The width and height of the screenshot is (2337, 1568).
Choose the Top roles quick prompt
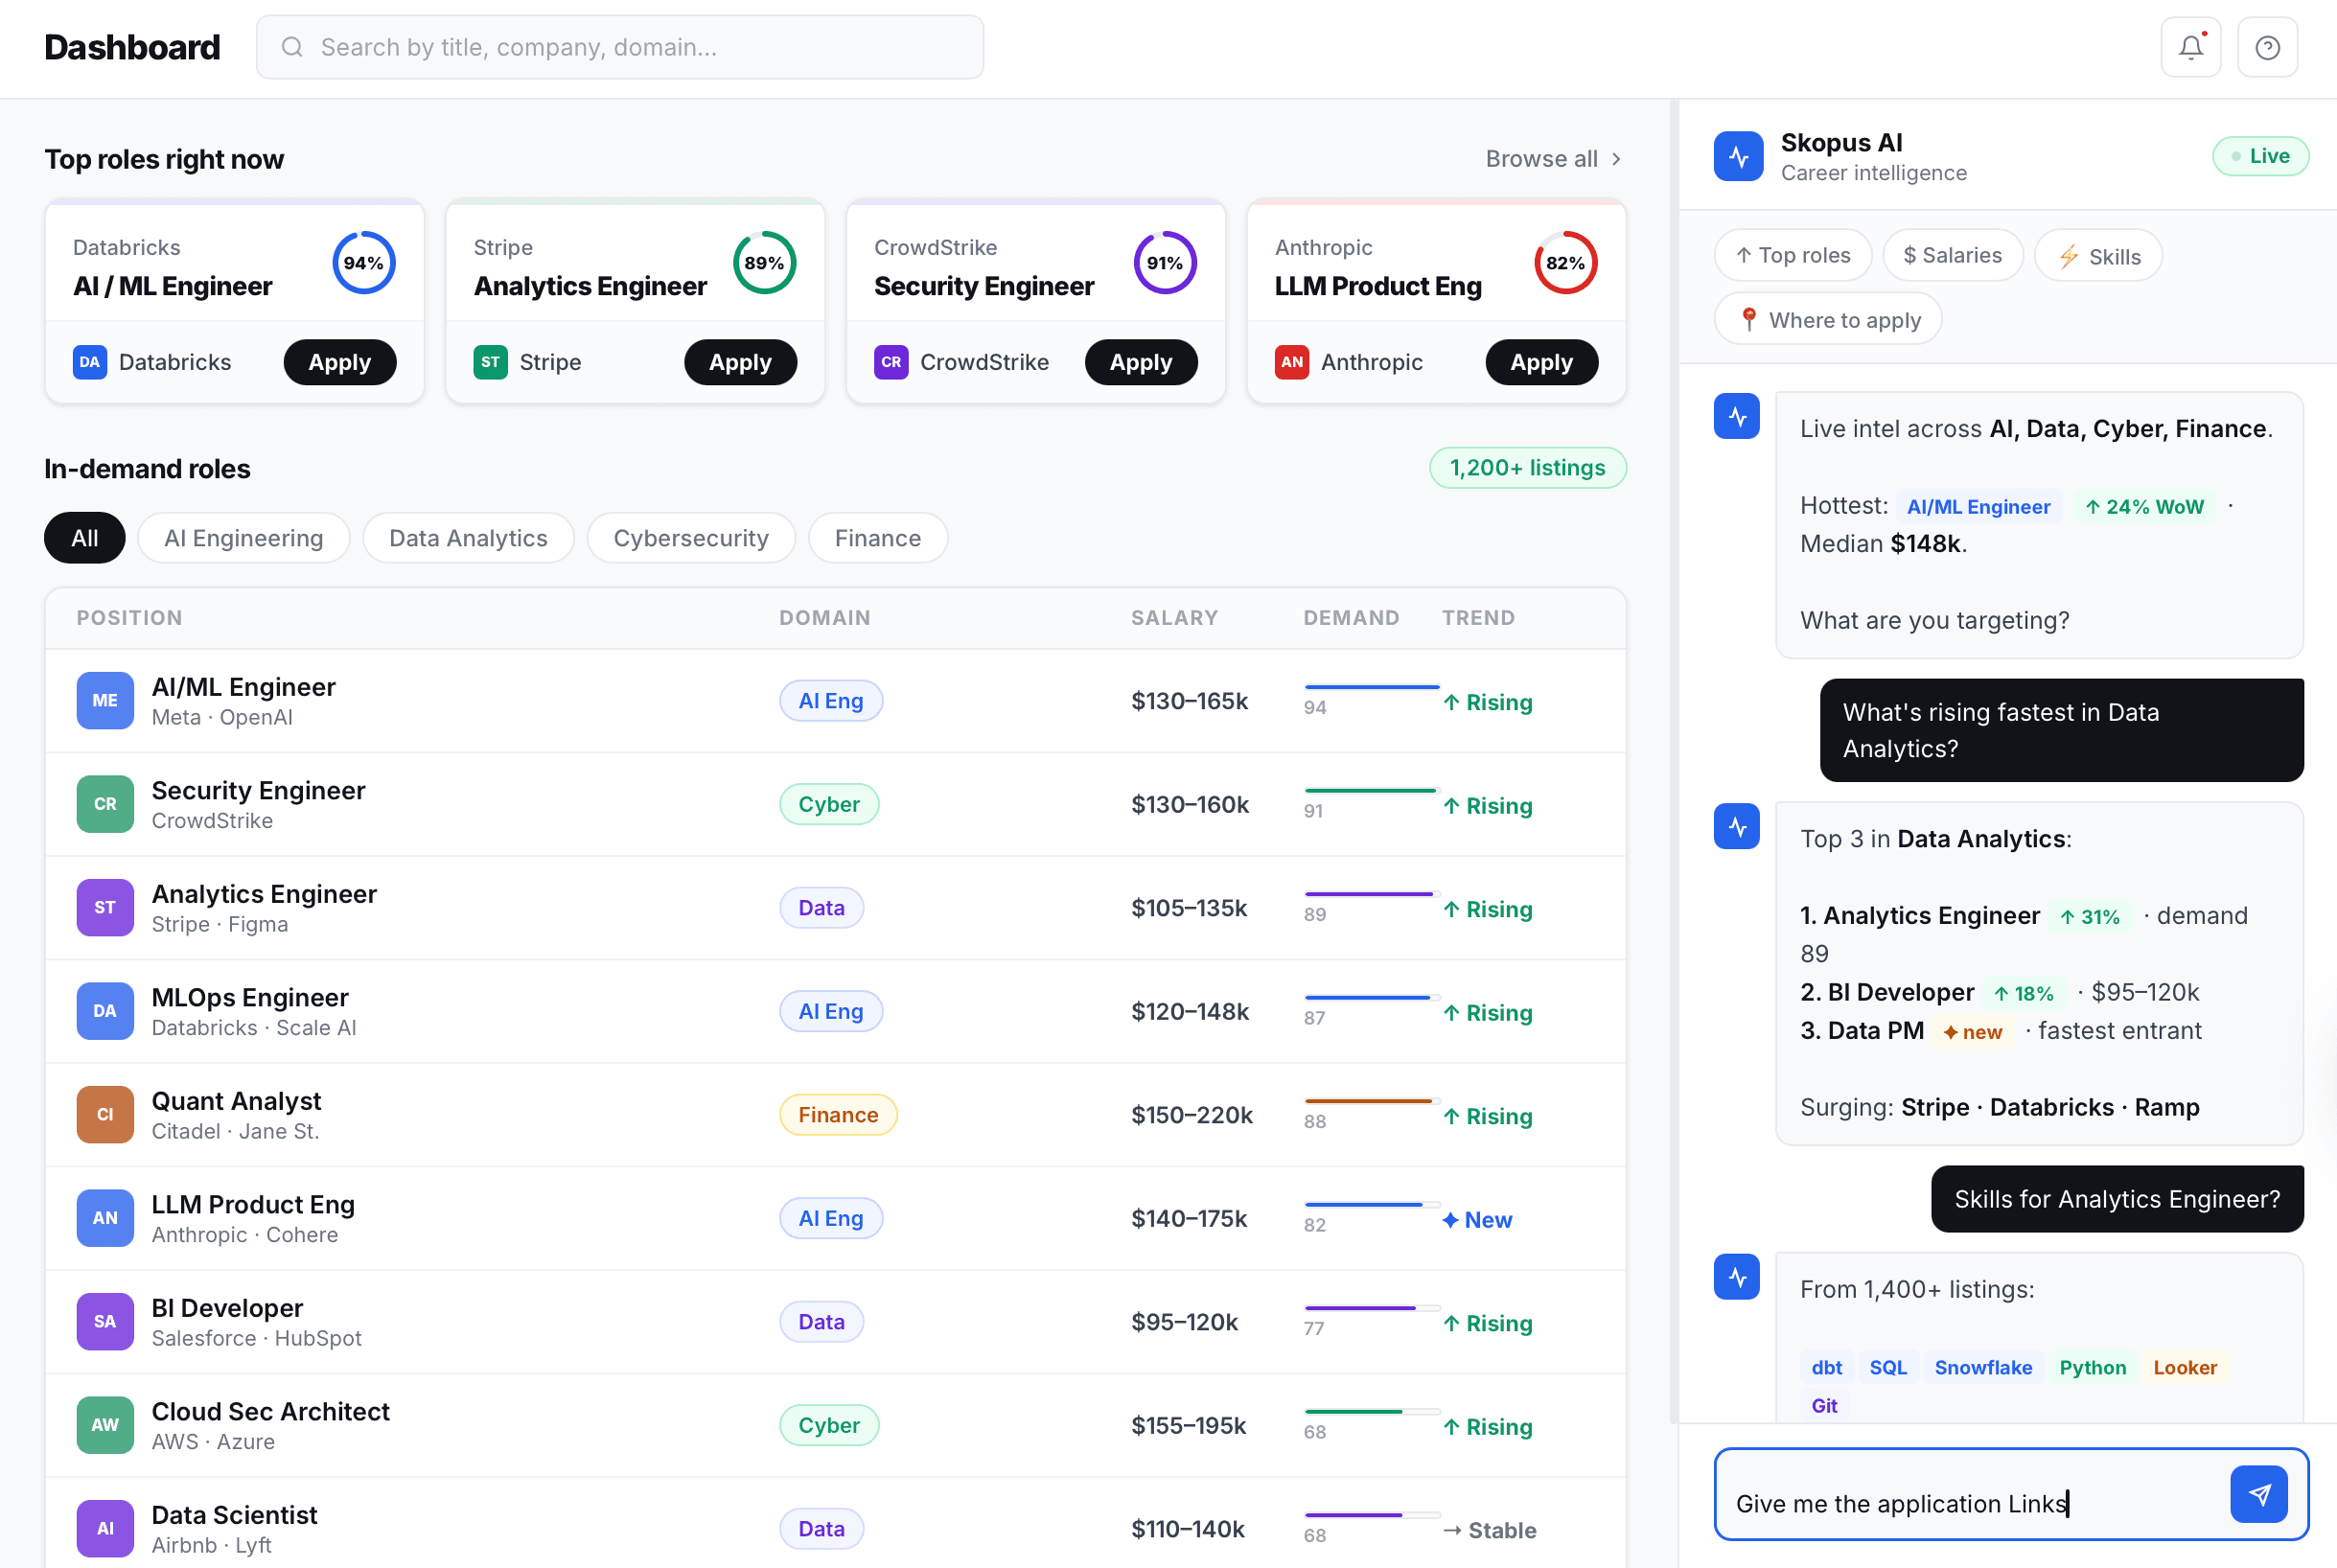pos(1793,255)
